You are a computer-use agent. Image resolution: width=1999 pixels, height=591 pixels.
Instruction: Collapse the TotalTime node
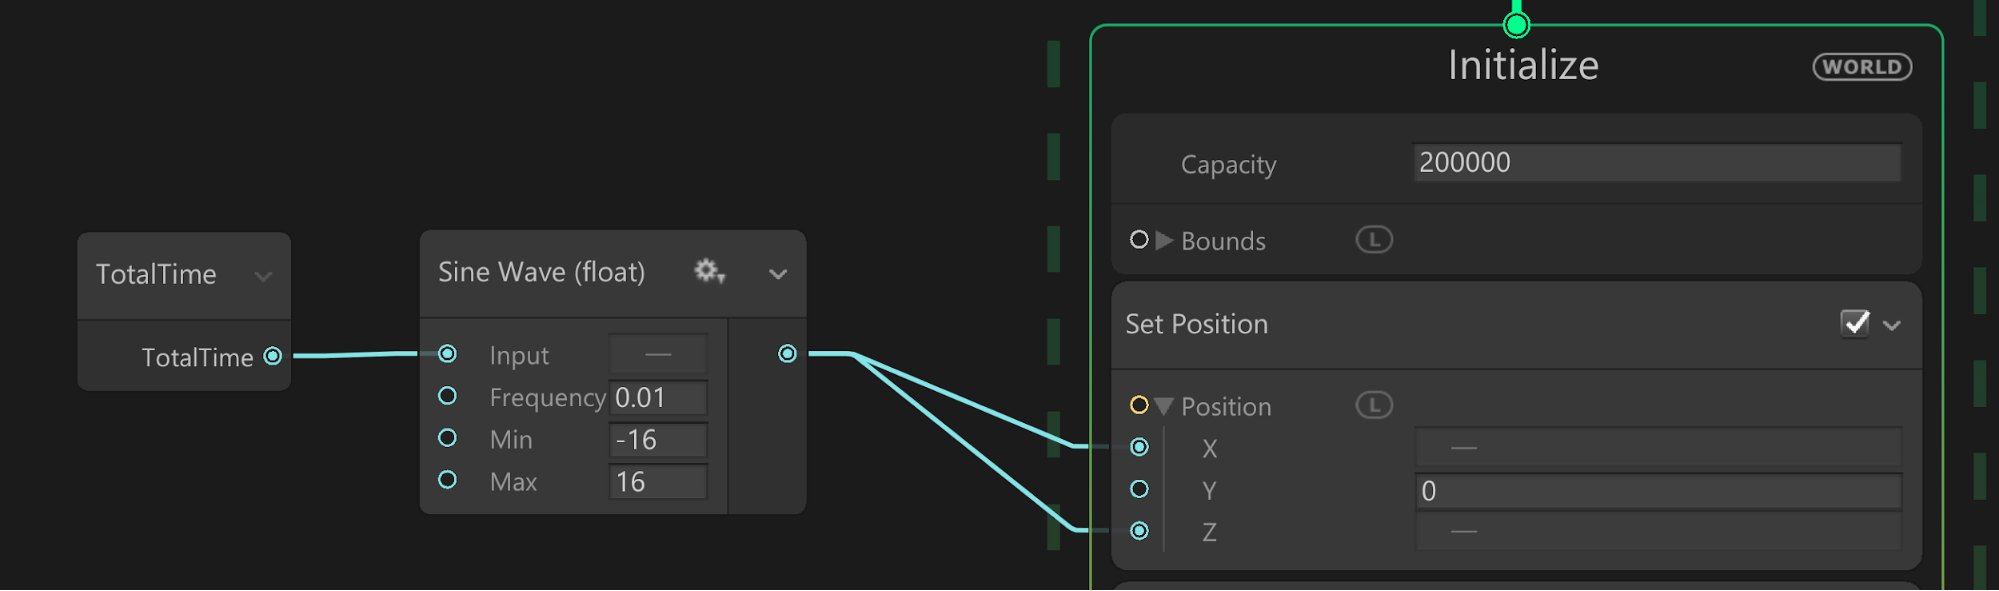(263, 276)
